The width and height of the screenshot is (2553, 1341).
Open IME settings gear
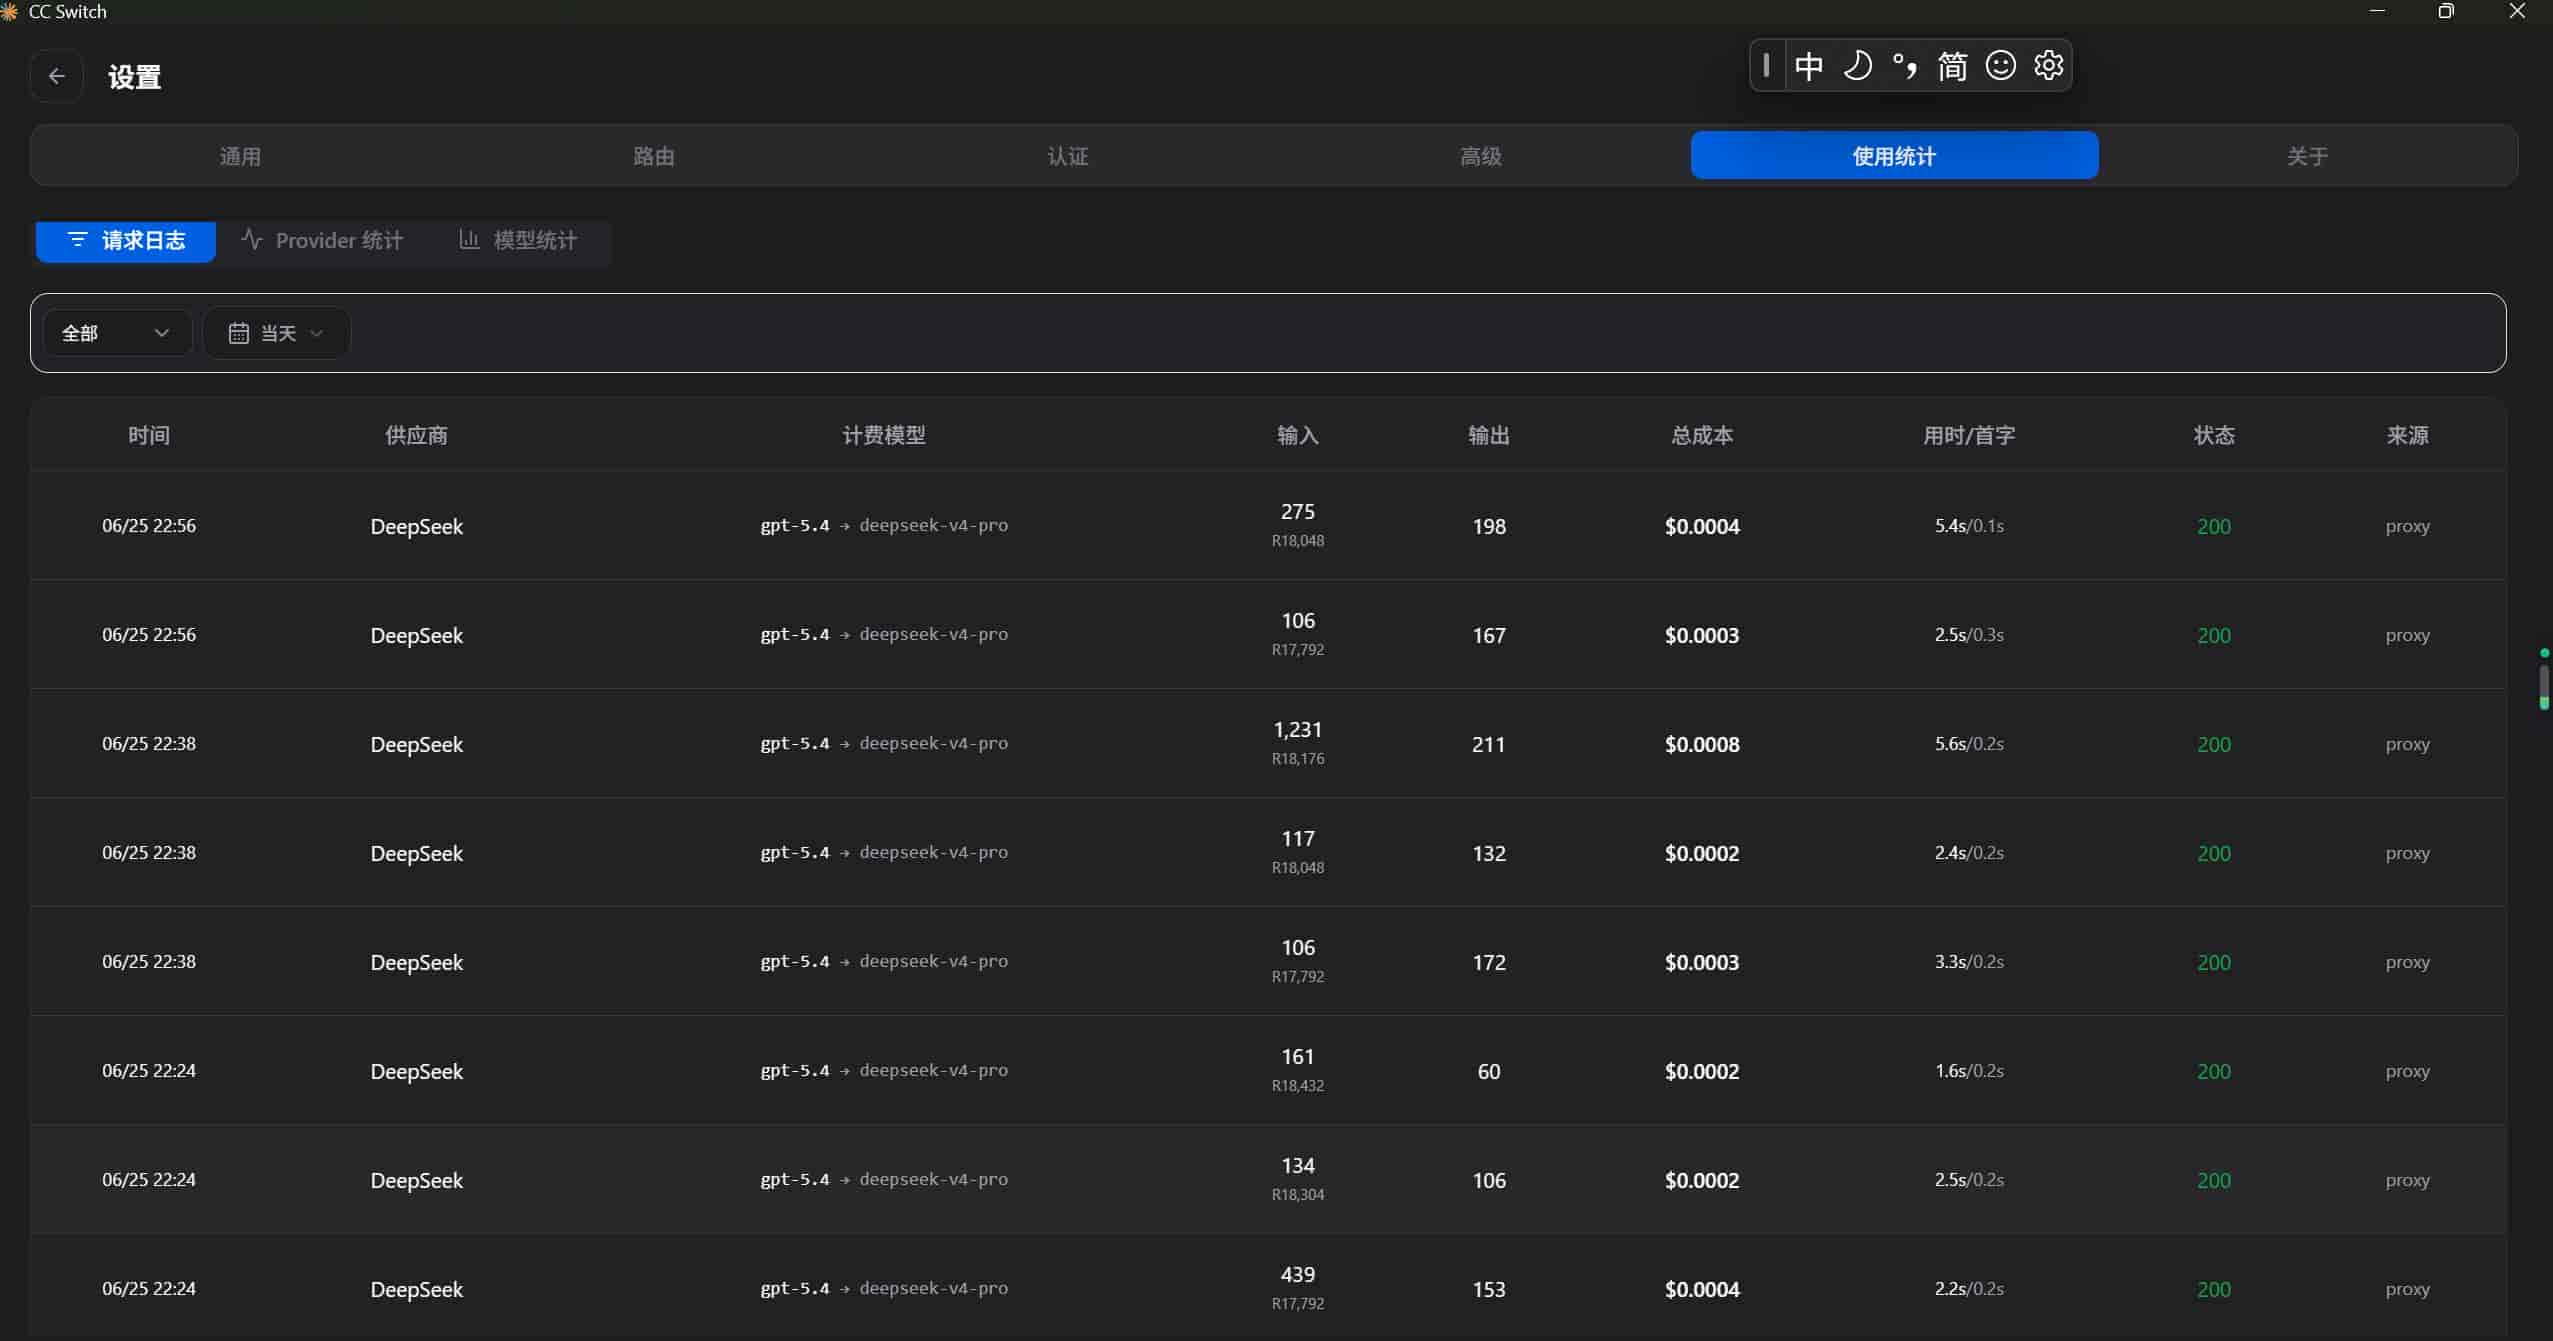(x=2048, y=66)
